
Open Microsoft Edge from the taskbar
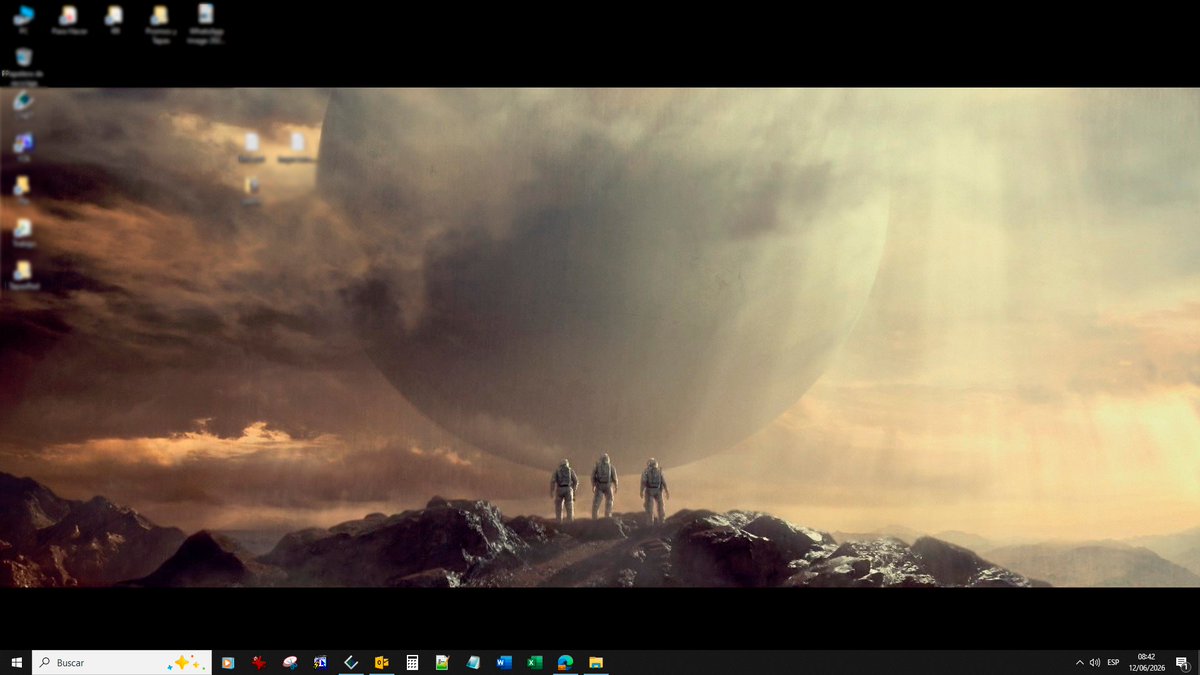(565, 662)
